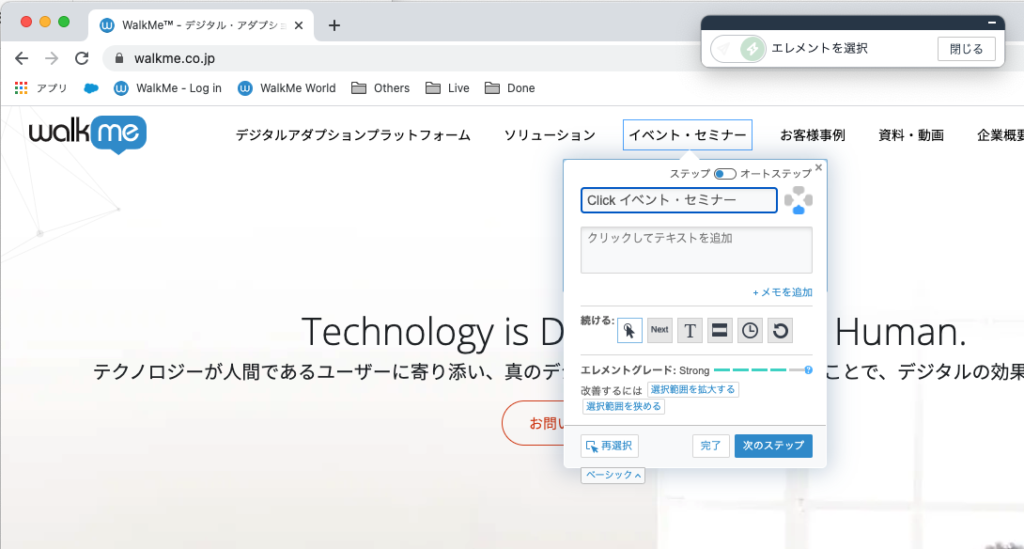Select the T text trigger icon
1024x549 pixels.
(690, 330)
